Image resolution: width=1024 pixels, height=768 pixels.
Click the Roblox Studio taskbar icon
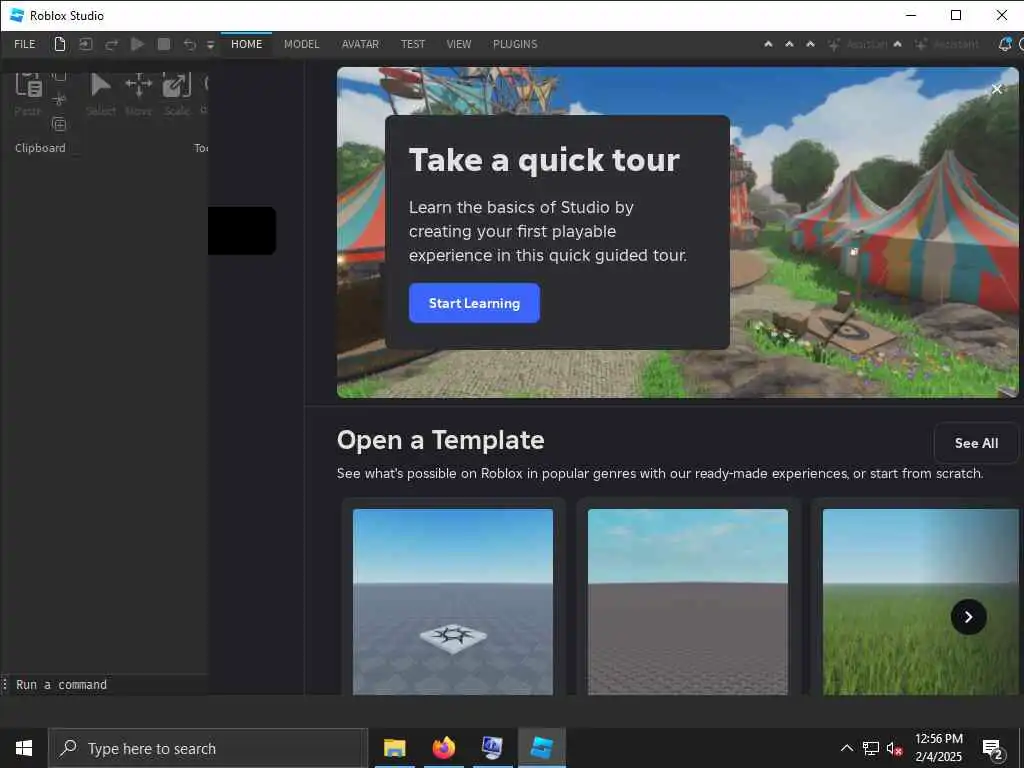[x=541, y=748]
